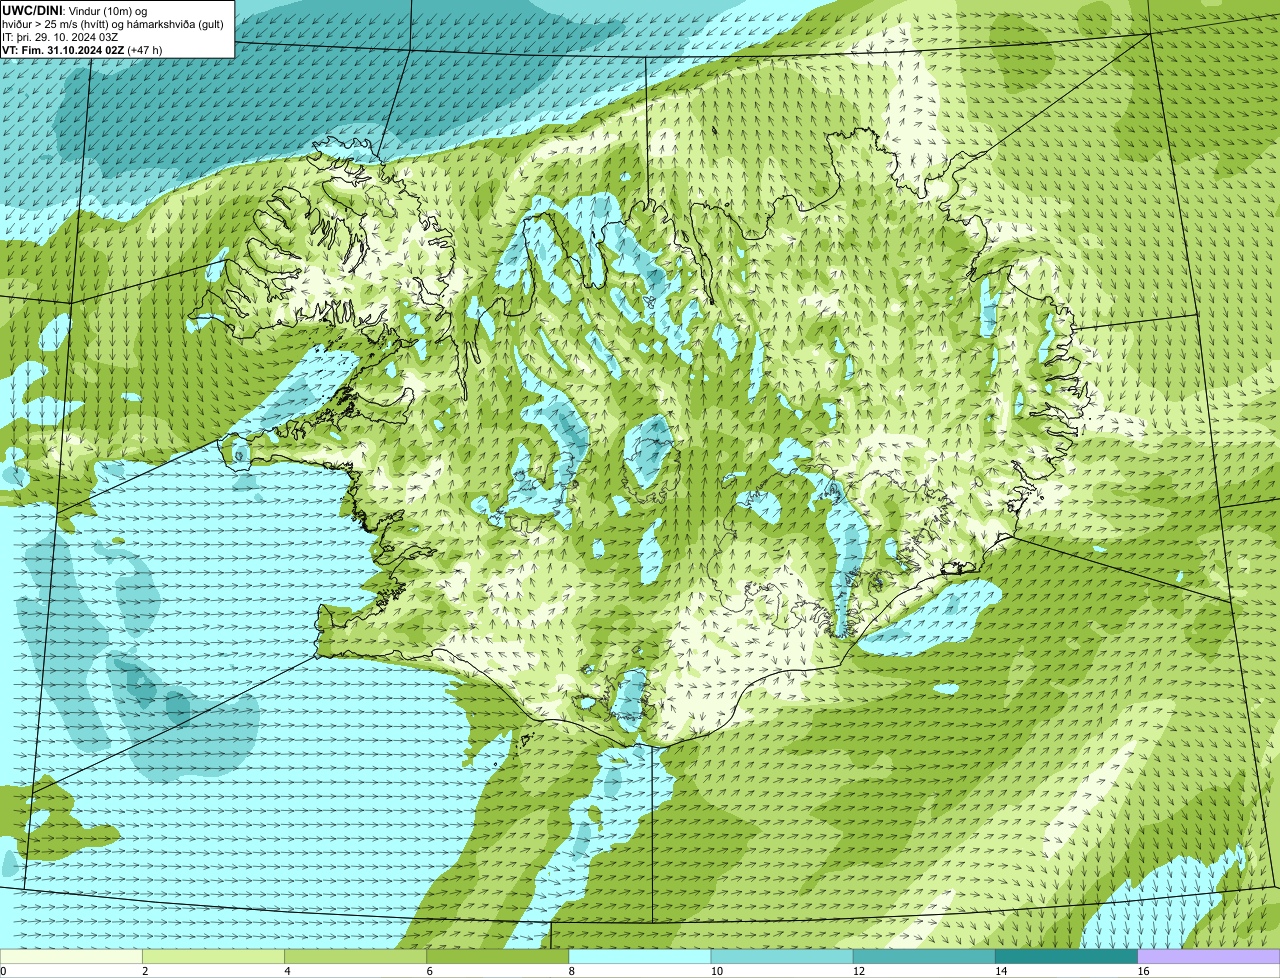Select the 'IT: þri. 29. 10. 2024 03Z' line
Screen dimensions: 1280x978
(x=61, y=37)
